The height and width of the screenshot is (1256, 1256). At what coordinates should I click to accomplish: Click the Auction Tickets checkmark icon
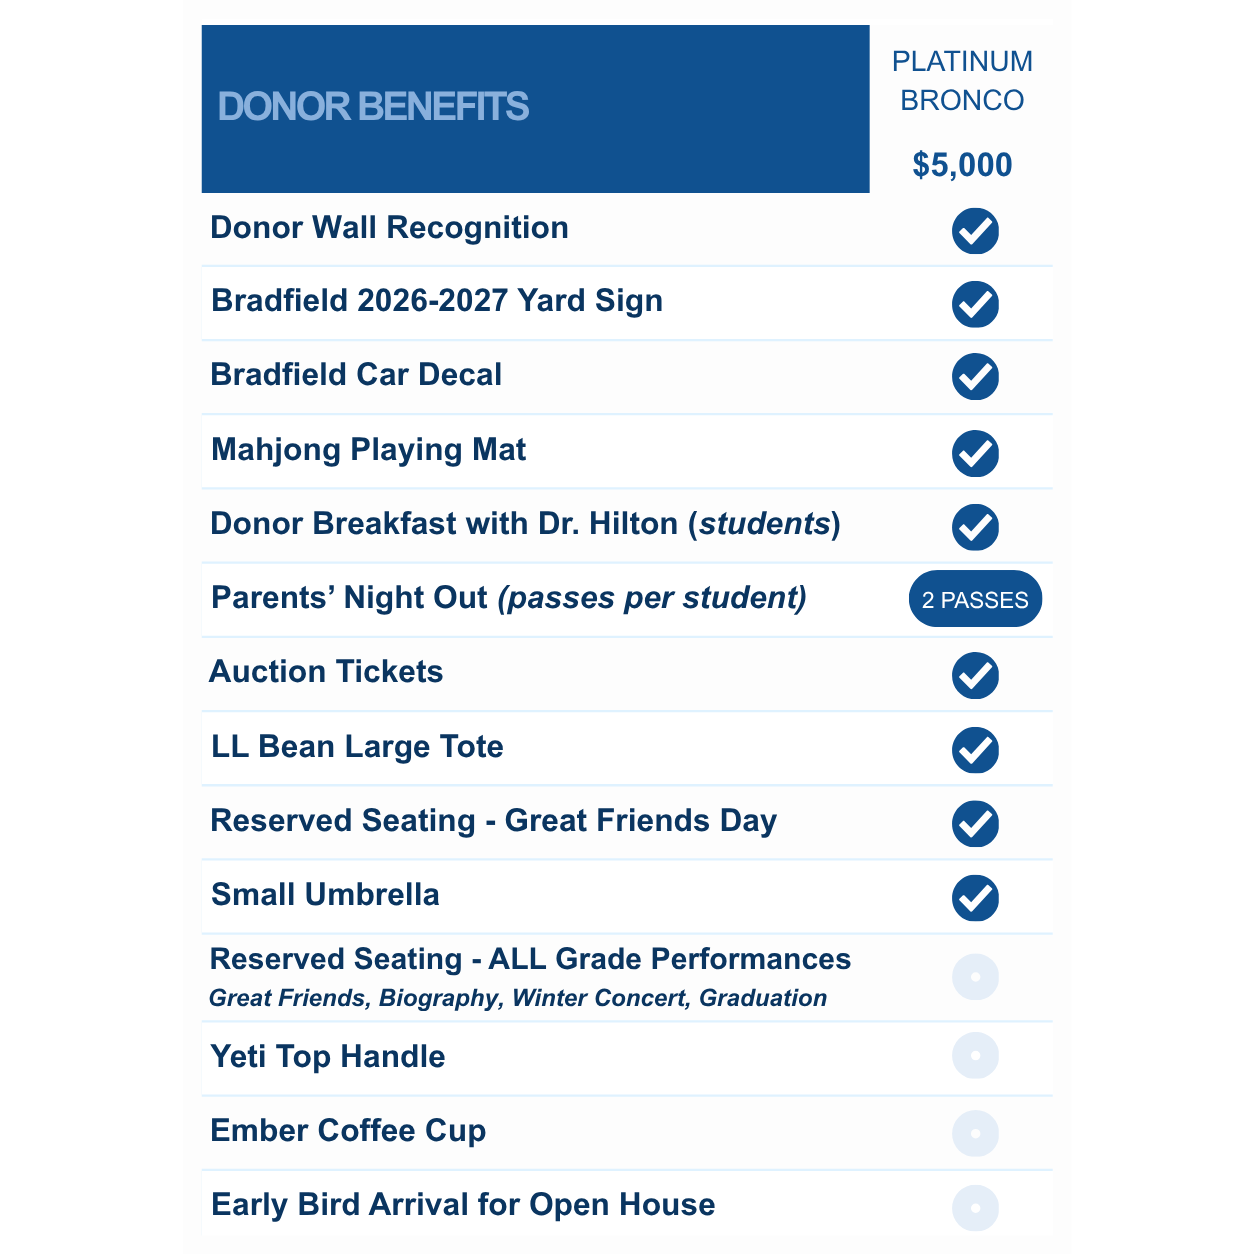click(x=975, y=676)
